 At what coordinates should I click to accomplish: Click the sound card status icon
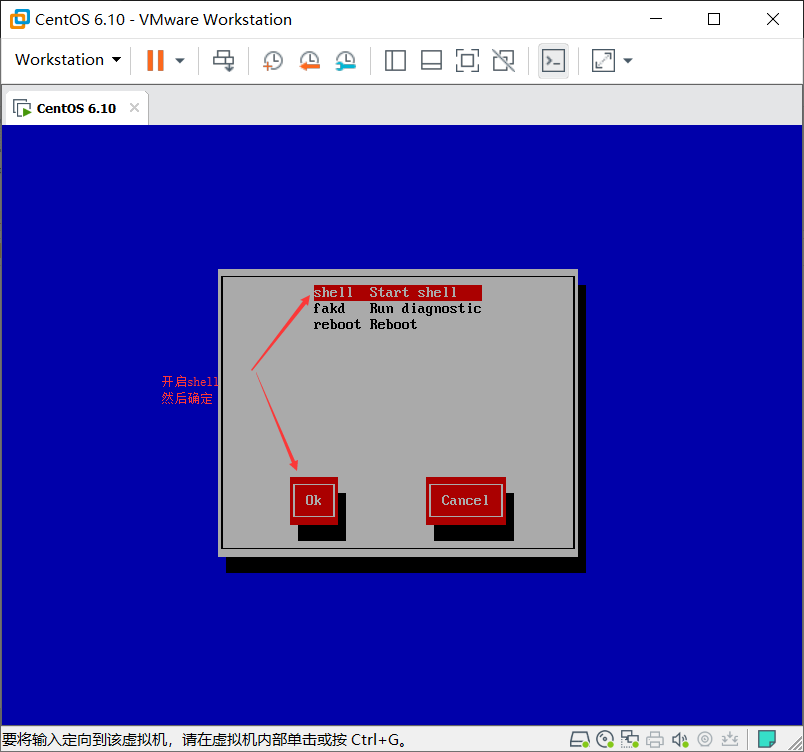680,739
